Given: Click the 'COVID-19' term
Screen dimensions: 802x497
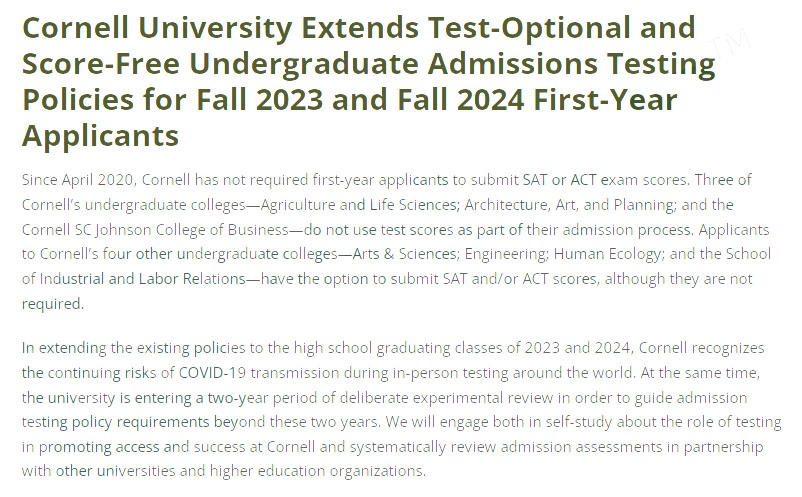Looking at the screenshot, I should tap(213, 373).
